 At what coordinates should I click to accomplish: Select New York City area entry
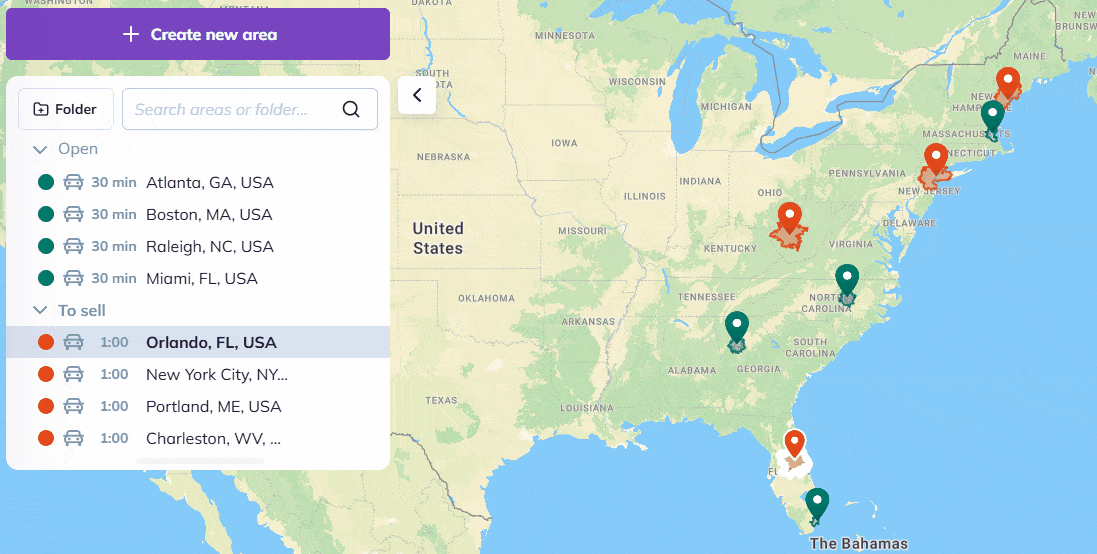216,374
